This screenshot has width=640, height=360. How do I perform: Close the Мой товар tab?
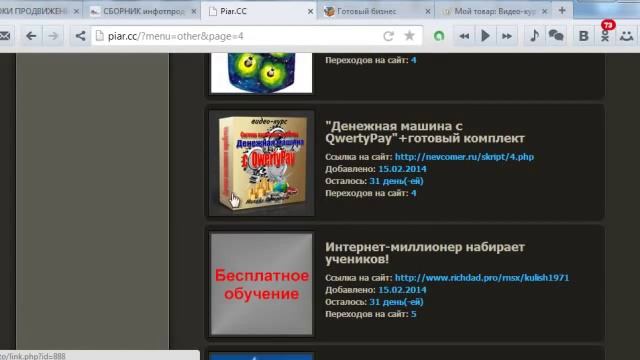pyautogui.click(x=544, y=11)
